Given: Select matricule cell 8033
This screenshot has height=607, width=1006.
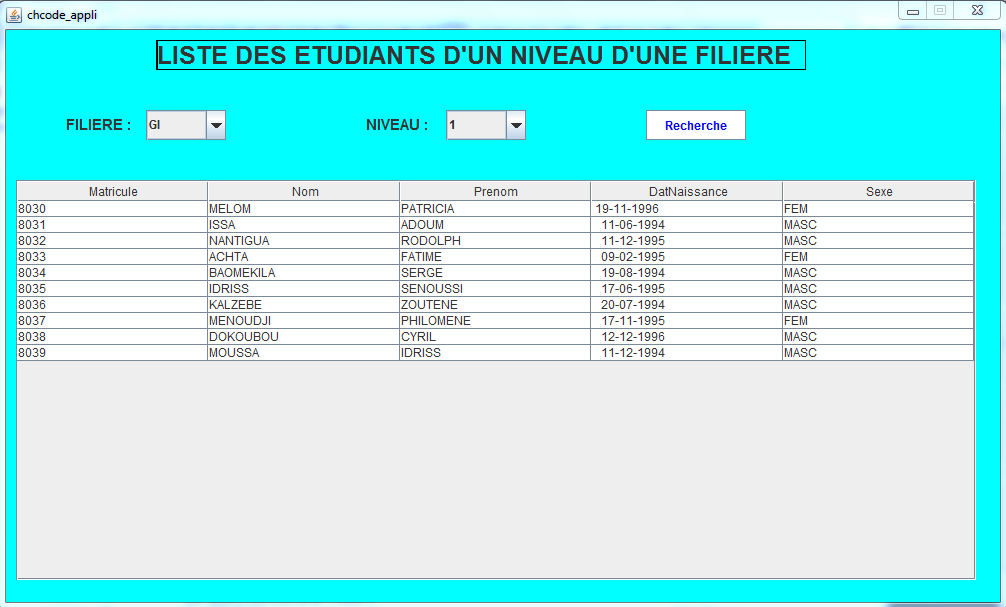Looking at the screenshot, I should point(112,257).
